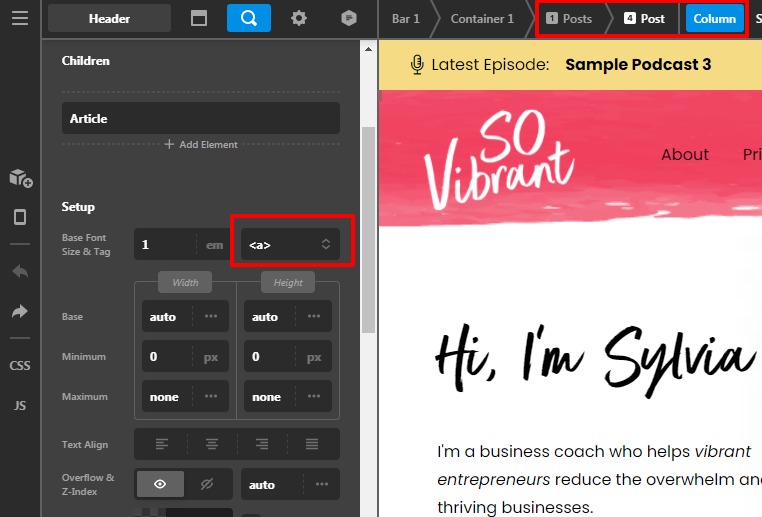Set text align justify
Viewport: 762px width, 517px height.
(x=312, y=444)
